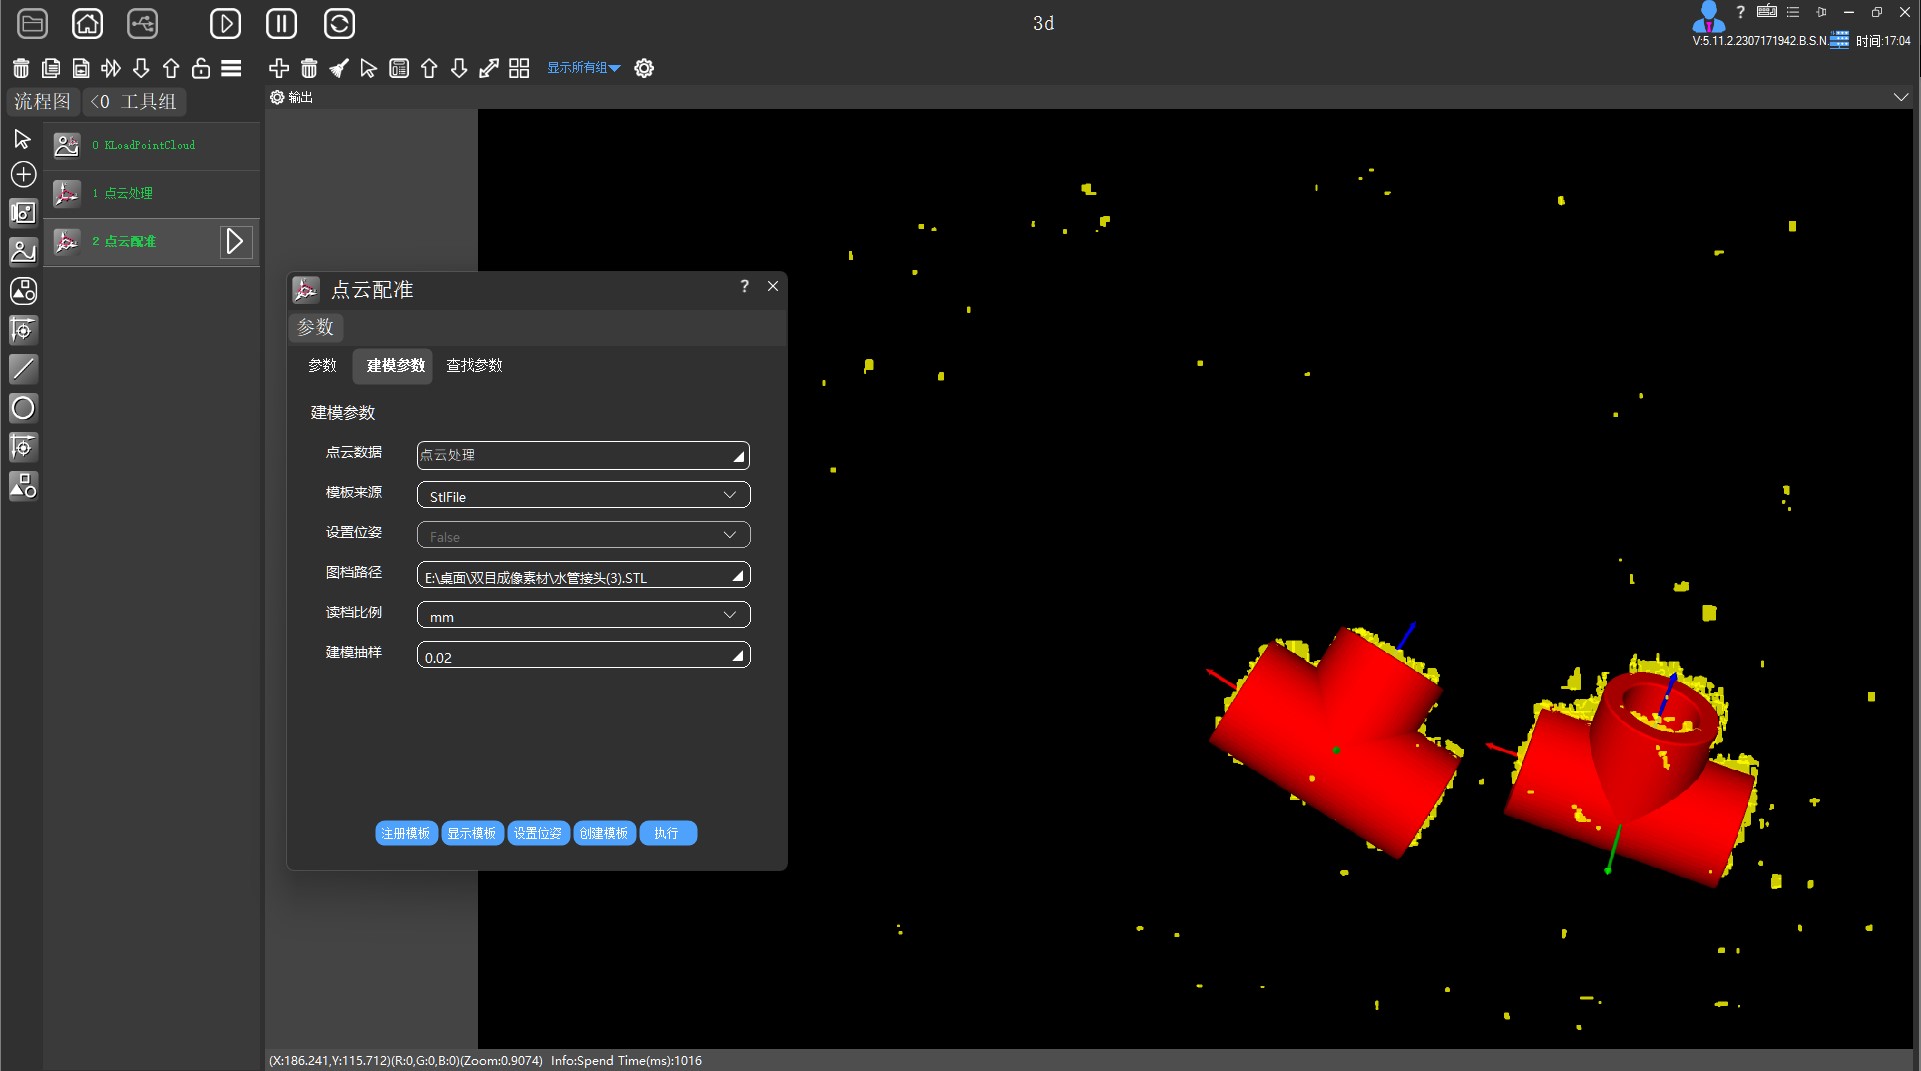Viewport: 1921px width, 1071px height.
Task: Open project folder icon in top bar
Action: tap(32, 23)
